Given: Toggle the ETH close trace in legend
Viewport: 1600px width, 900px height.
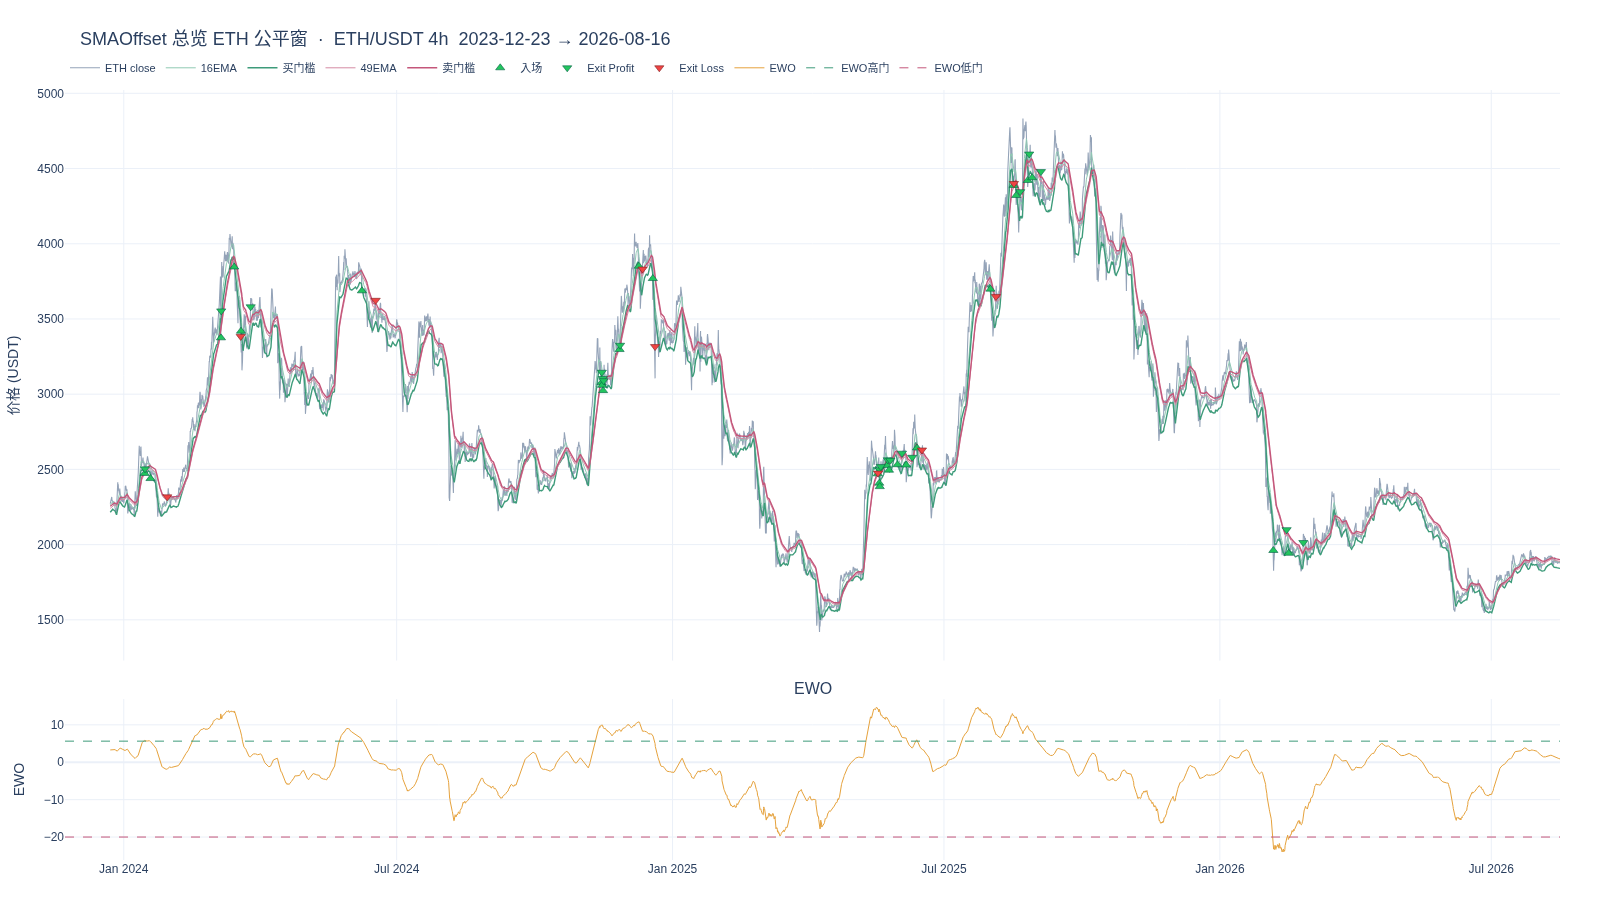Looking at the screenshot, I should pos(113,68).
